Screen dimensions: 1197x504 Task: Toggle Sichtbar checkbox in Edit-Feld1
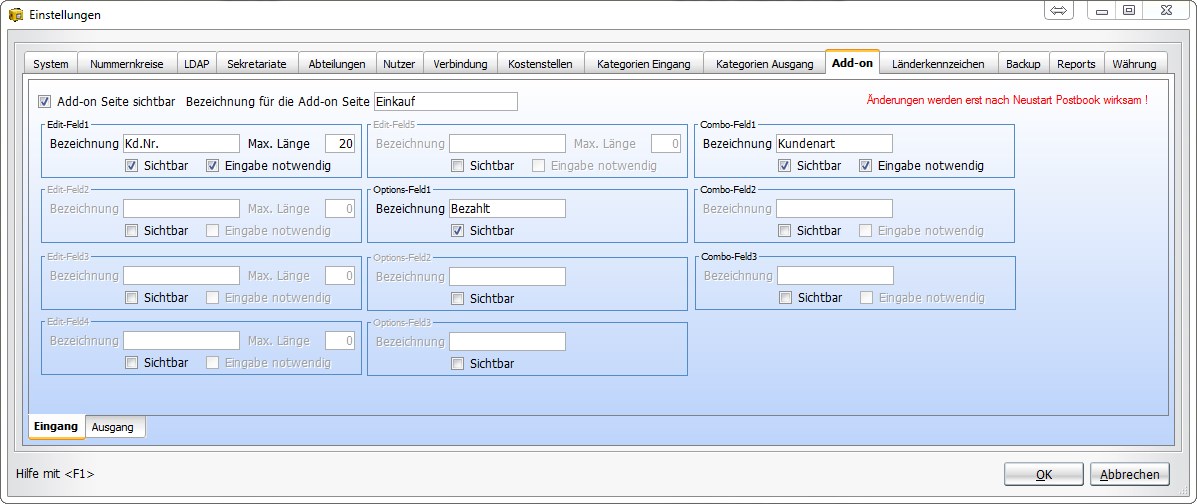[132, 166]
